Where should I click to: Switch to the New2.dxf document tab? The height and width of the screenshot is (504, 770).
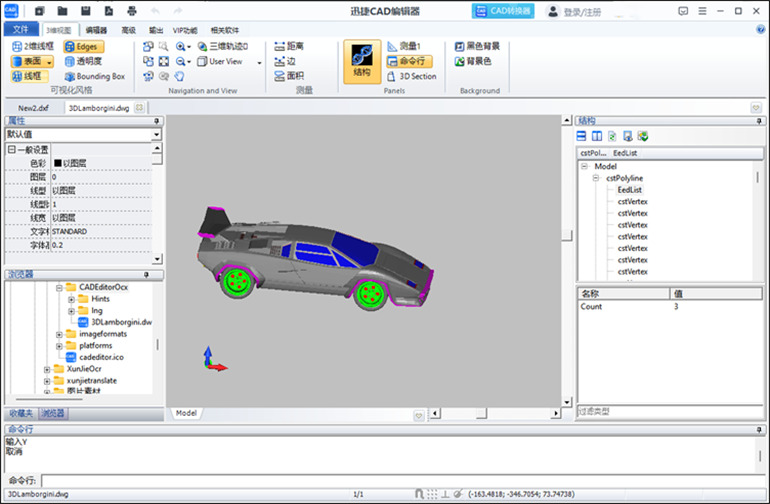32,107
